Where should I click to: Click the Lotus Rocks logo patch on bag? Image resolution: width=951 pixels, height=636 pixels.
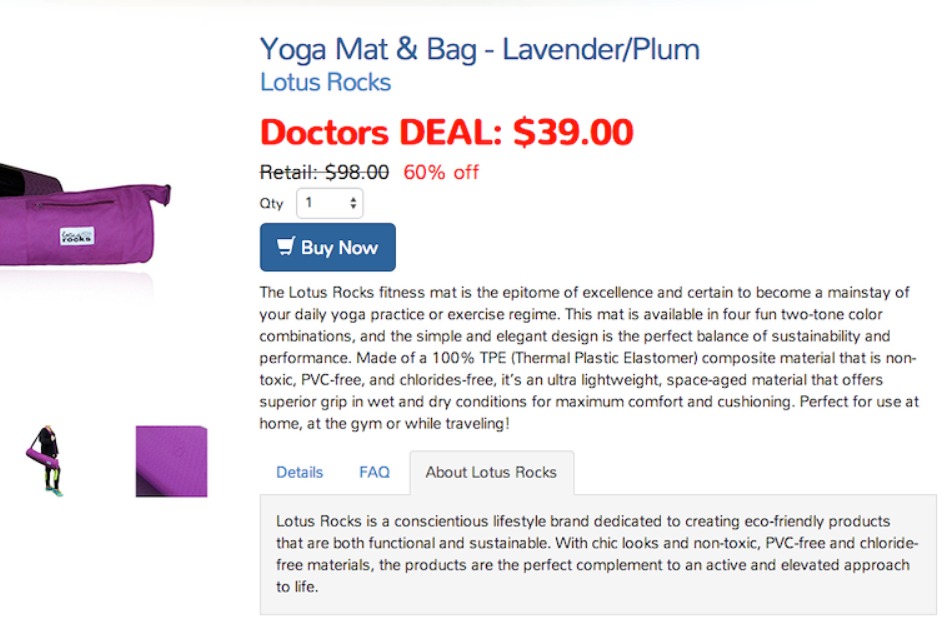[x=77, y=237]
